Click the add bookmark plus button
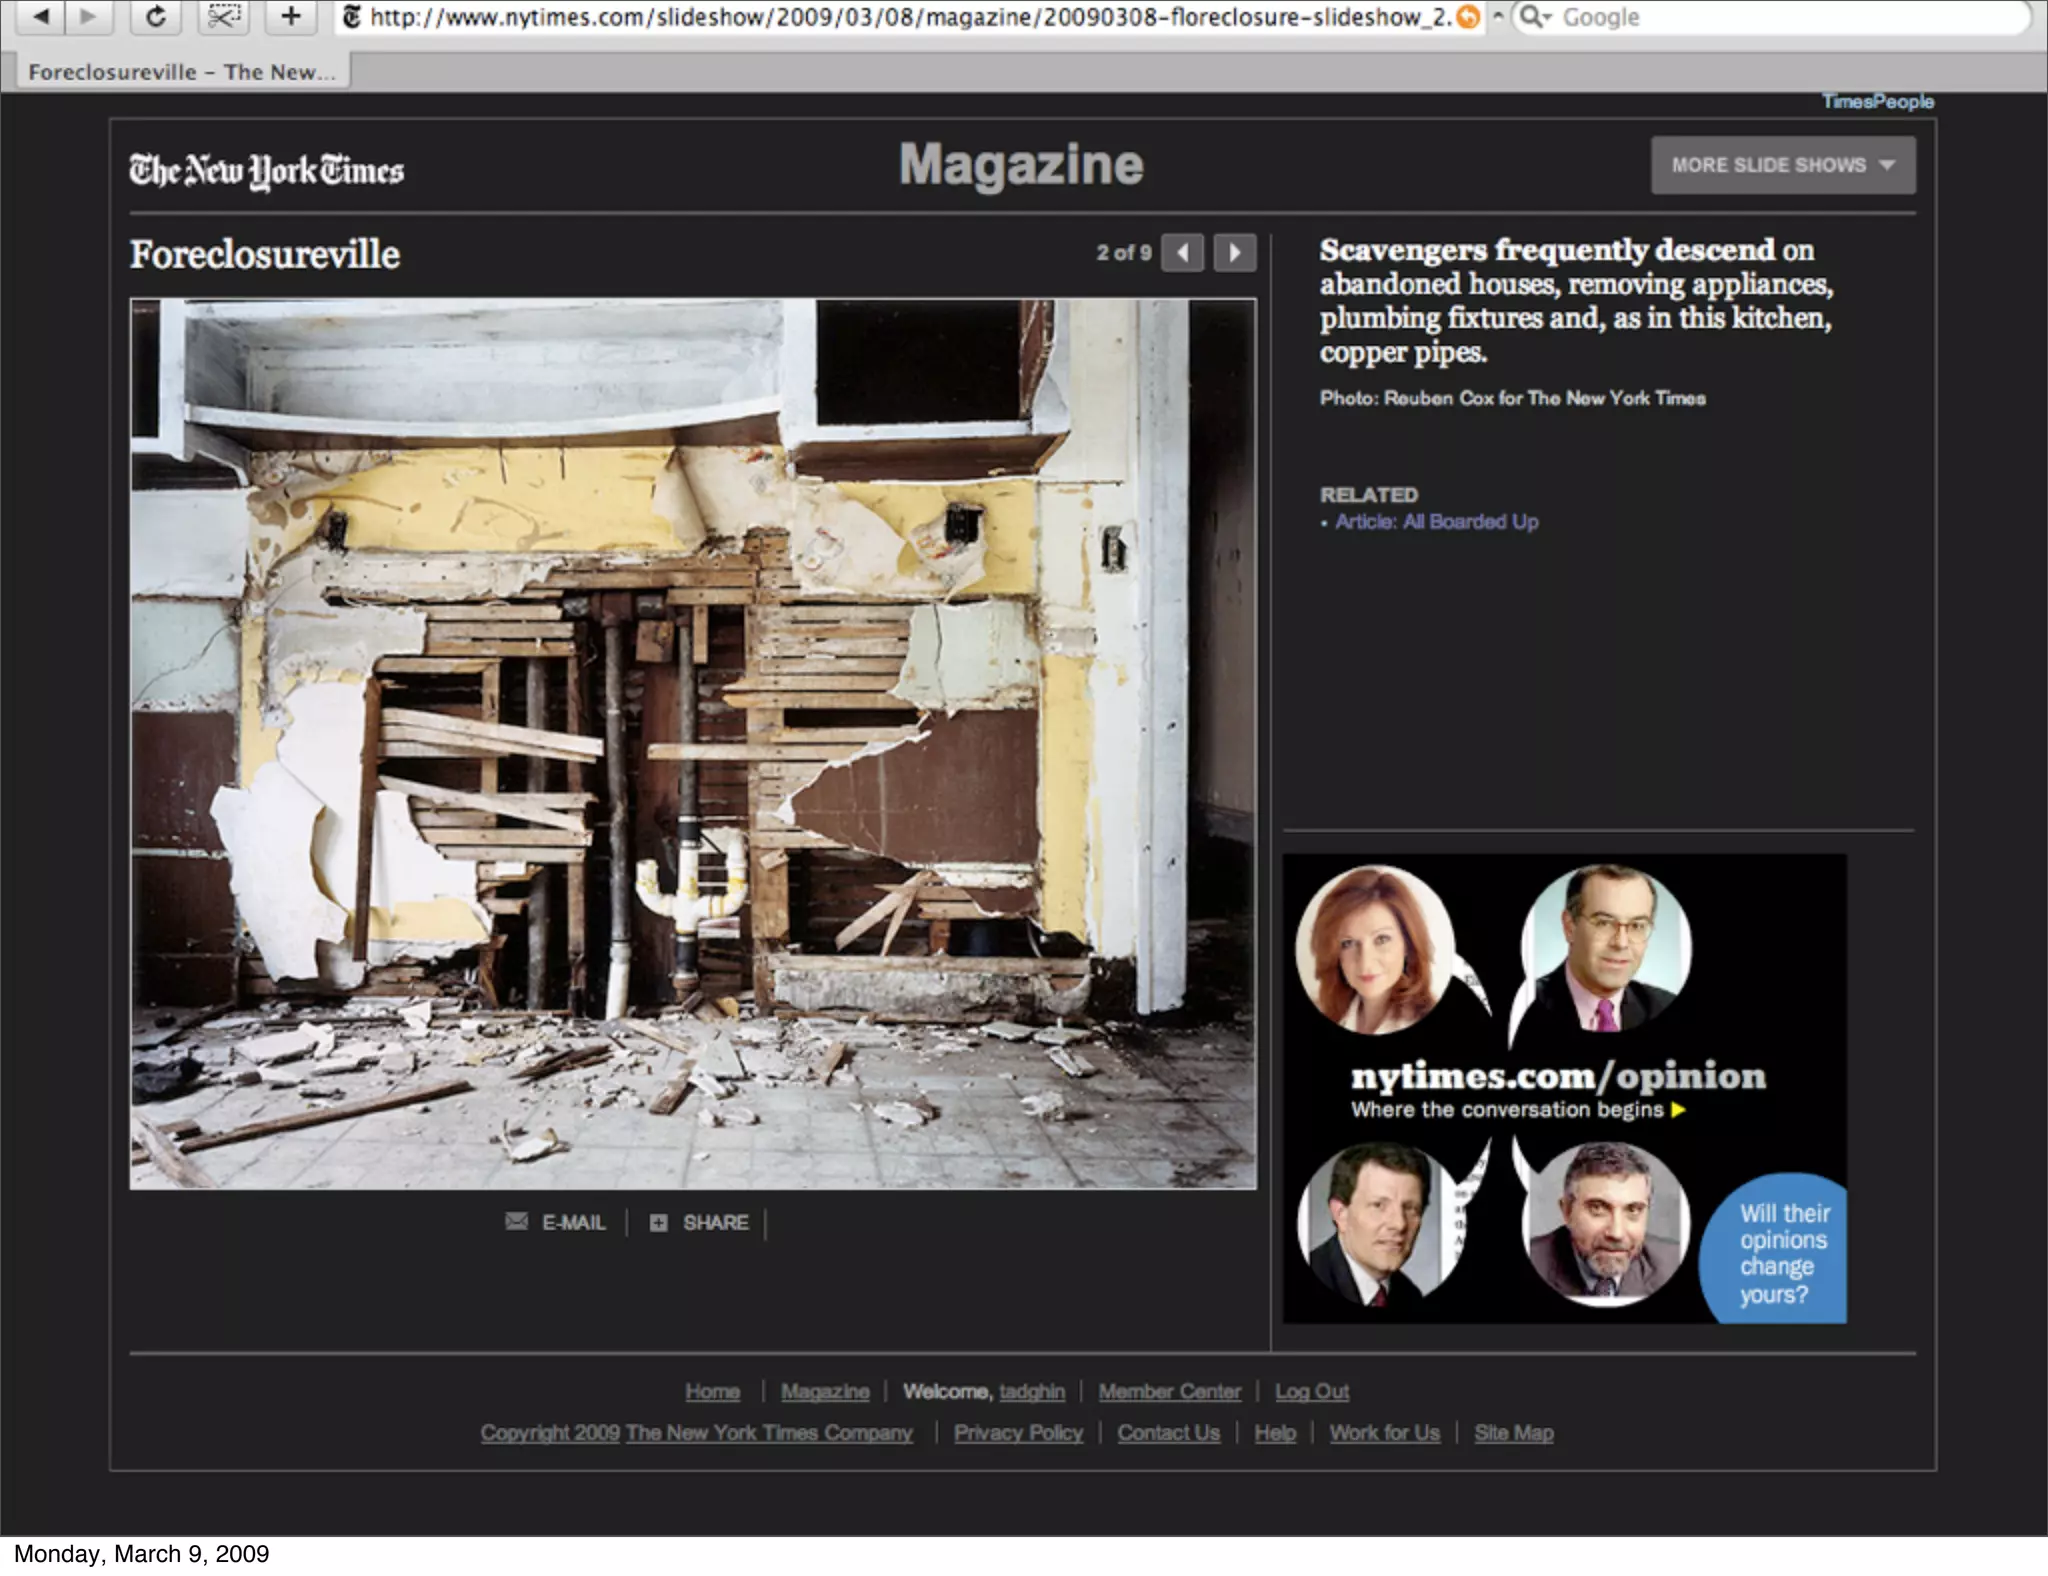The image size is (2048, 1576). [x=290, y=16]
